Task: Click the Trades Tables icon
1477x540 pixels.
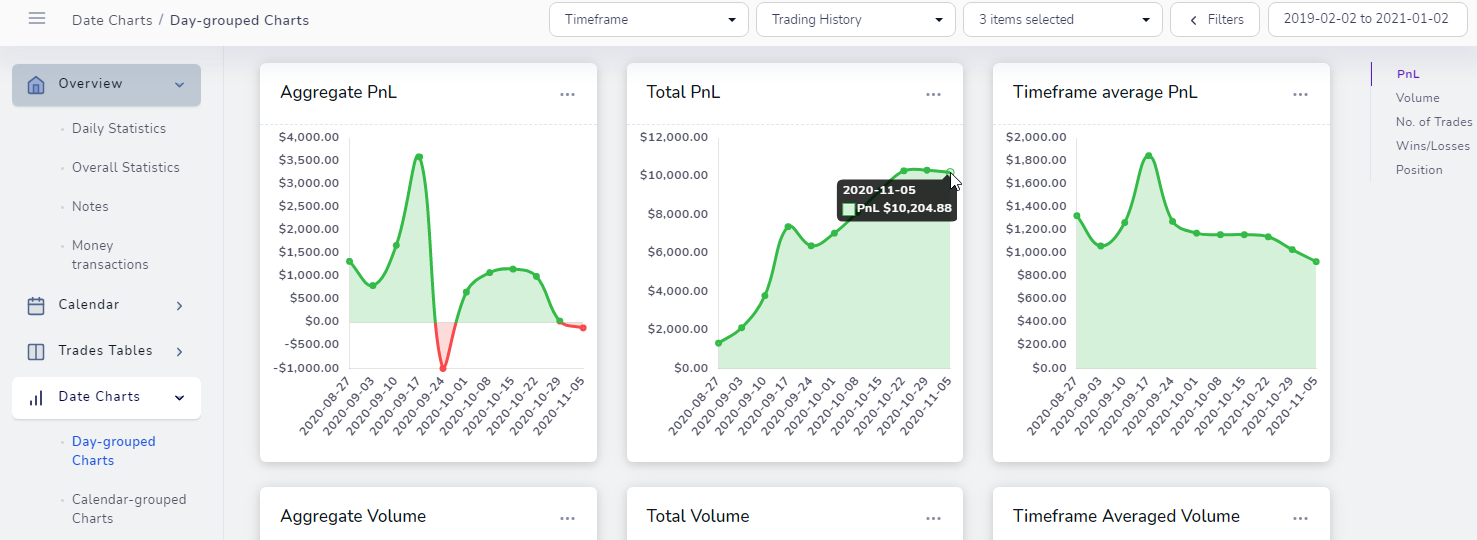Action: [x=36, y=351]
